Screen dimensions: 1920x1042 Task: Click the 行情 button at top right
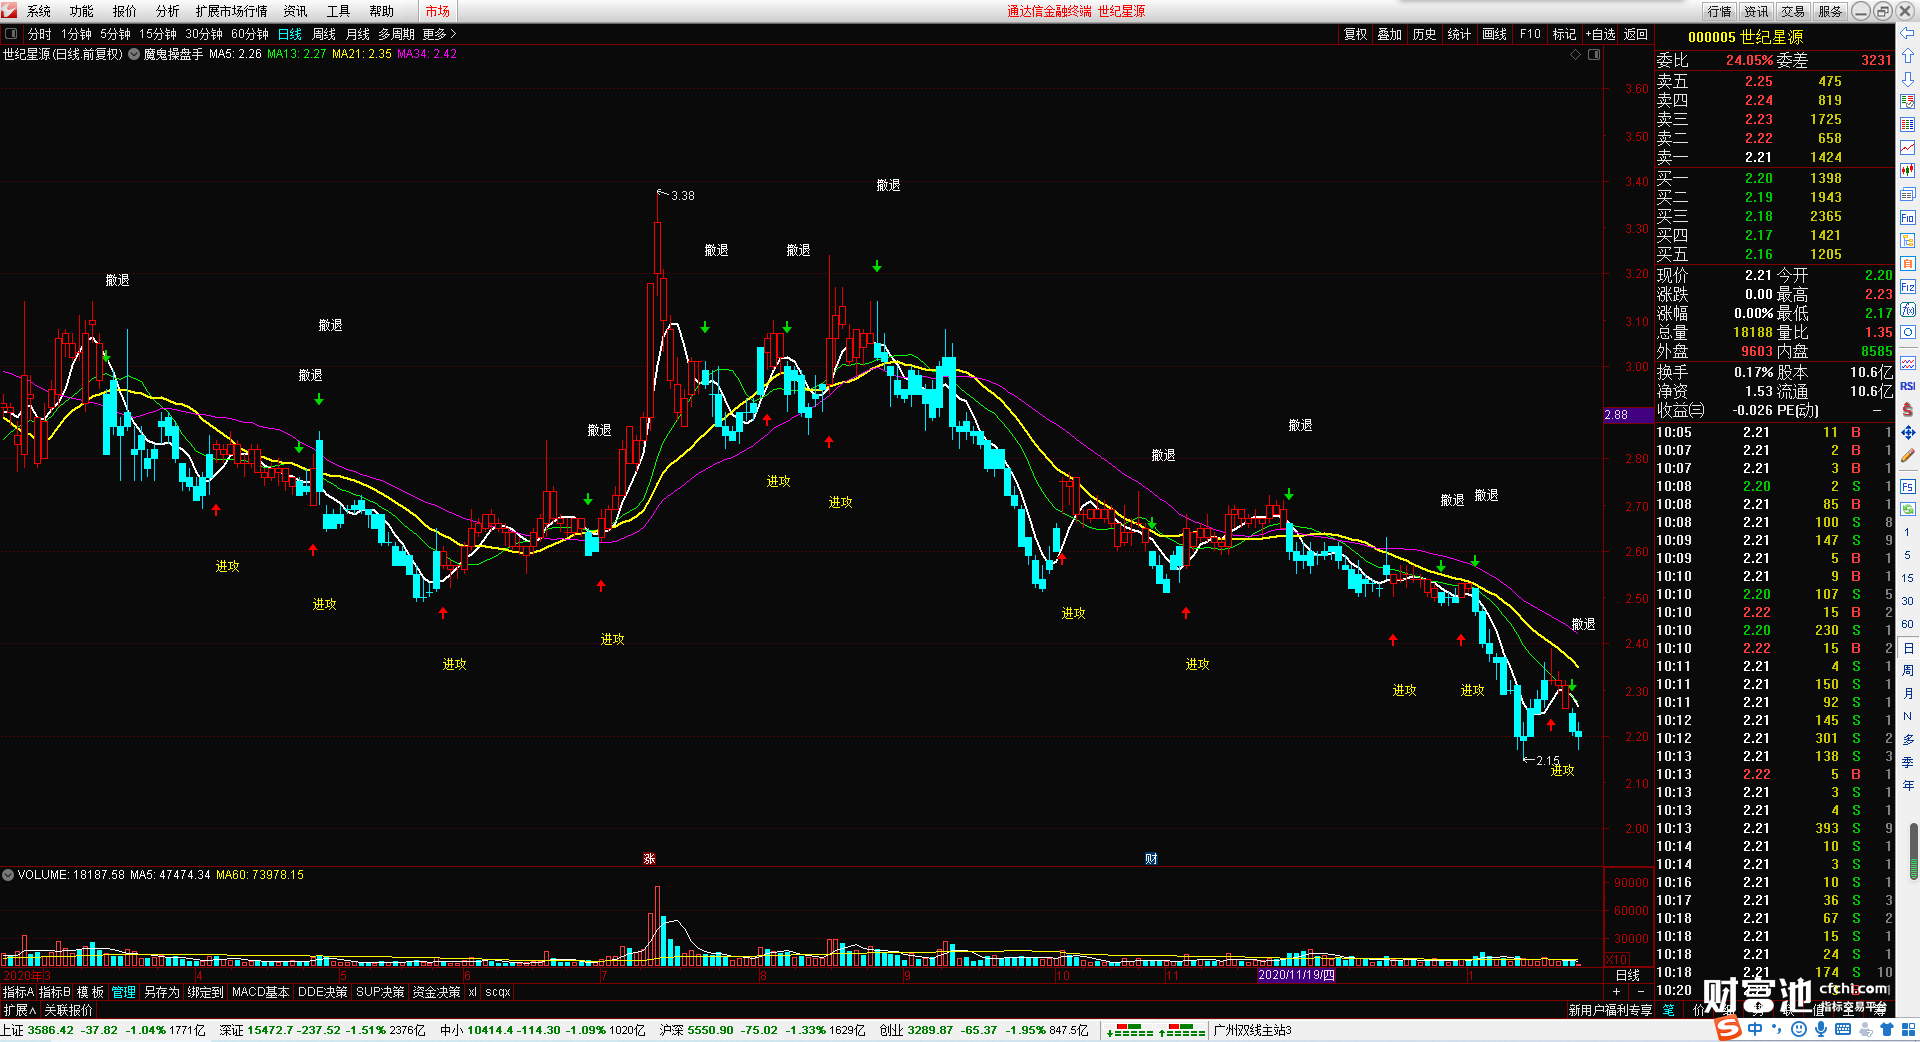pos(1720,11)
